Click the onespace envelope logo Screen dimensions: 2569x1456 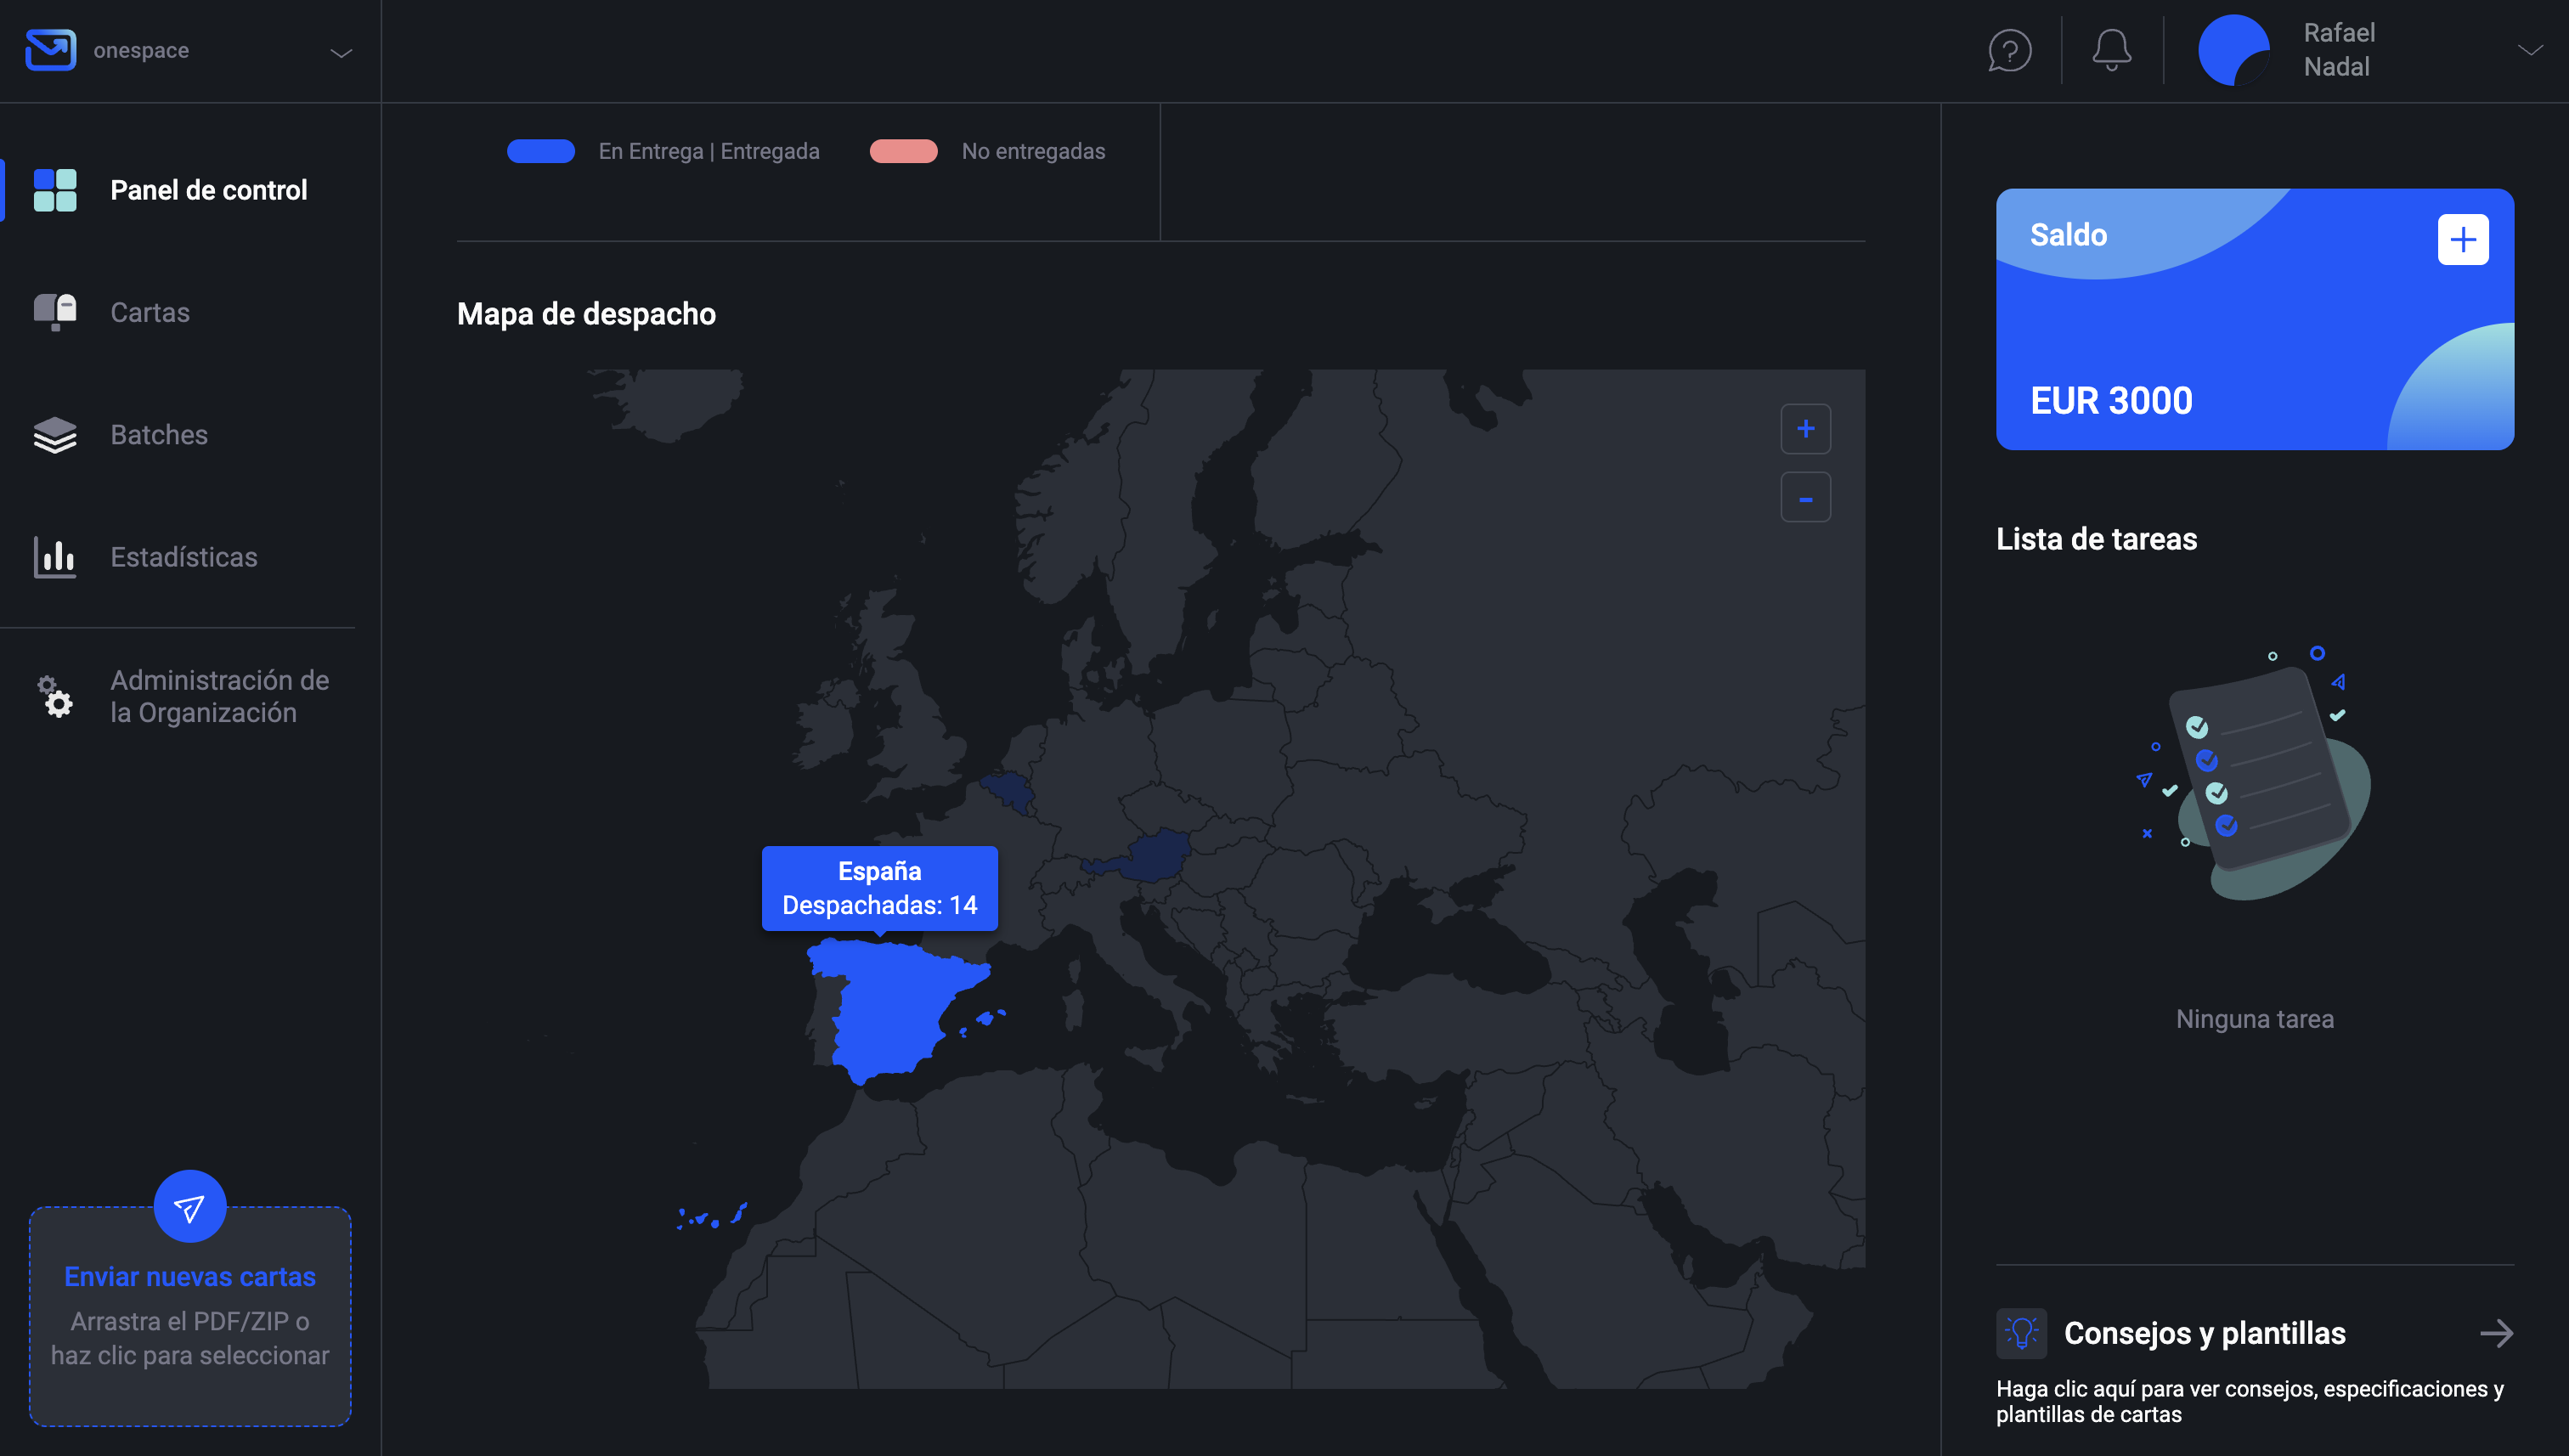(x=50, y=50)
